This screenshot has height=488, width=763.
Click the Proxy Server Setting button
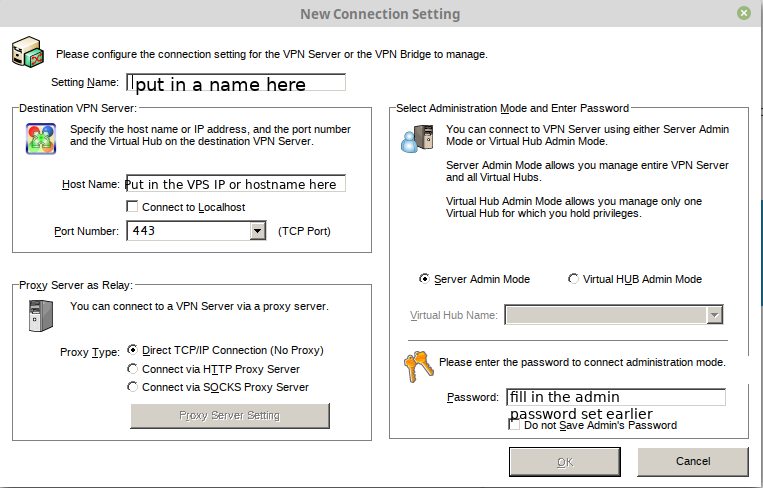(x=230, y=416)
